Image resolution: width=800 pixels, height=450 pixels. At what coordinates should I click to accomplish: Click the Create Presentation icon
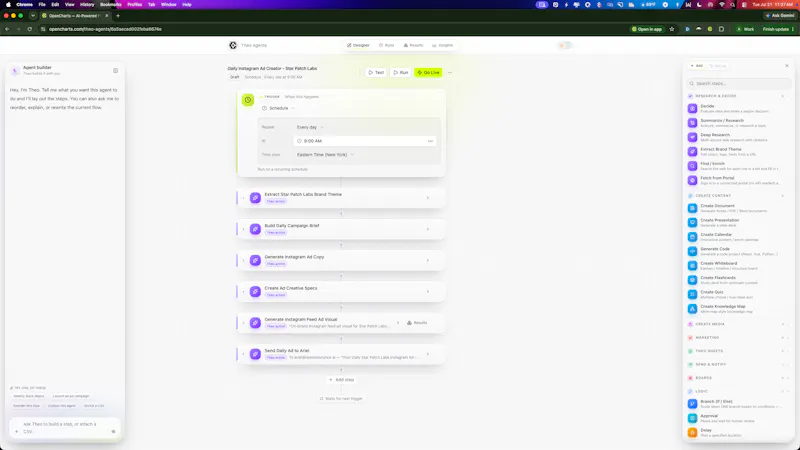[692, 222]
